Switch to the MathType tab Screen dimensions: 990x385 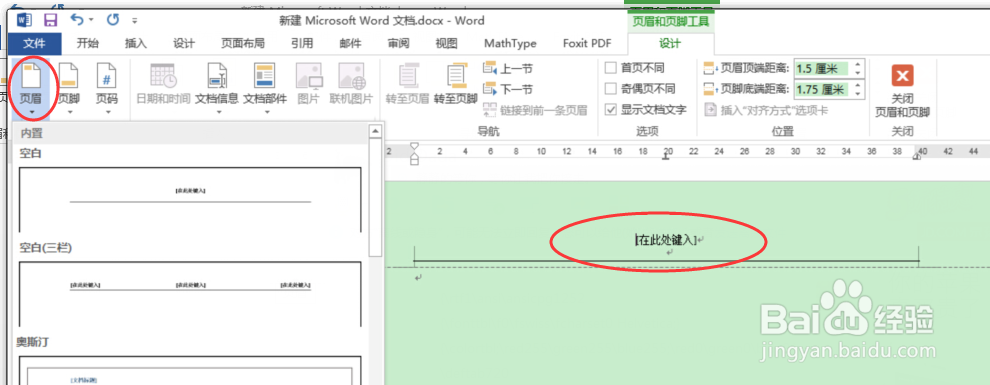pyautogui.click(x=510, y=43)
